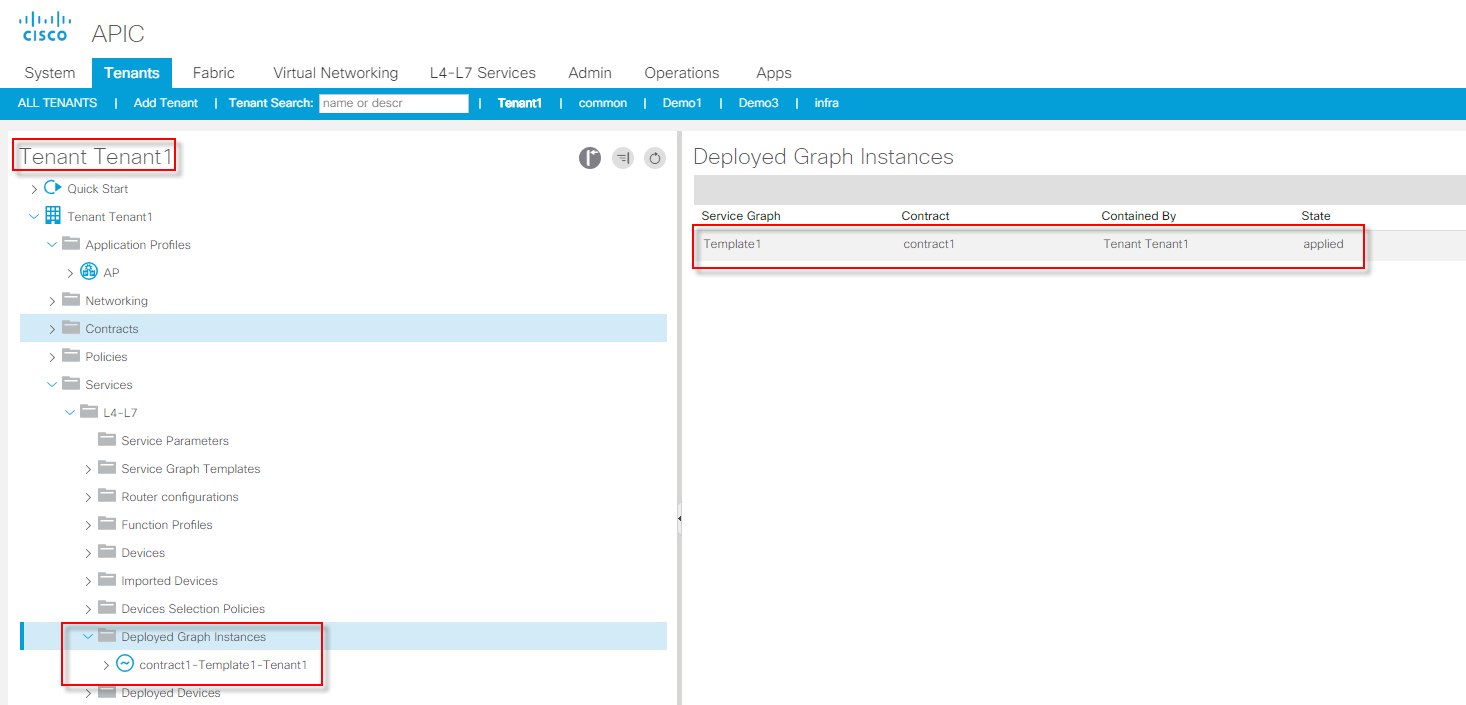This screenshot has height=705, width=1466.
Task: Collapse the L4-L7 folder
Action: pyautogui.click(x=71, y=413)
